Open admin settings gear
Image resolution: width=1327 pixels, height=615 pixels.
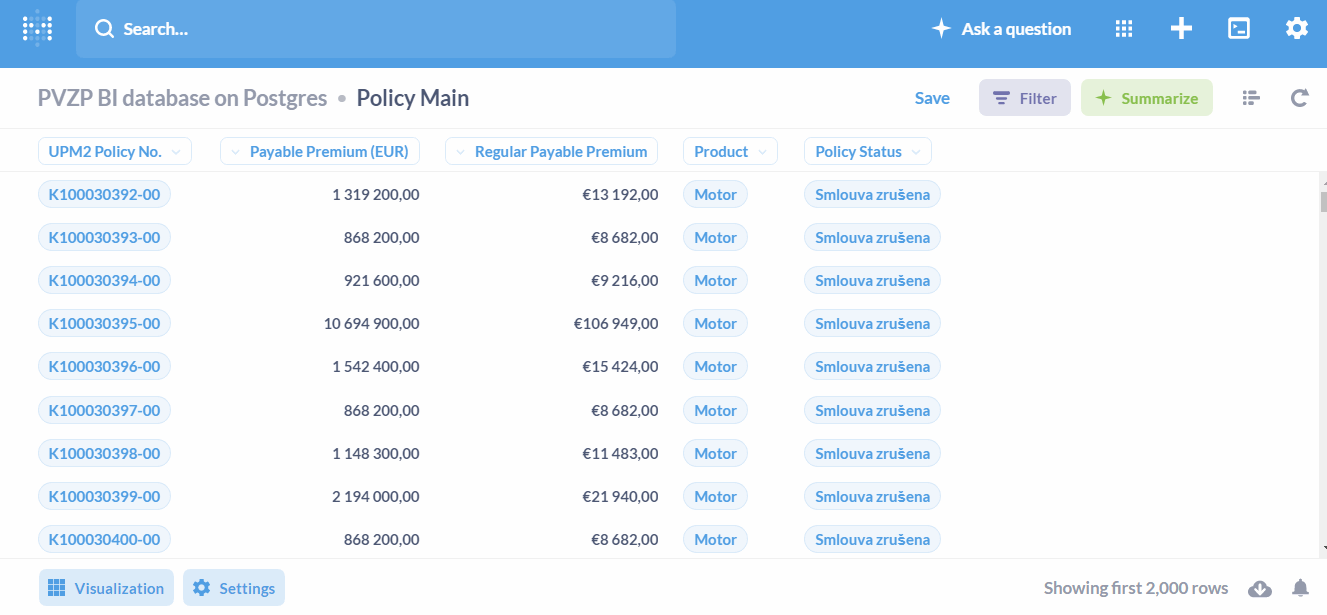pyautogui.click(x=1297, y=28)
